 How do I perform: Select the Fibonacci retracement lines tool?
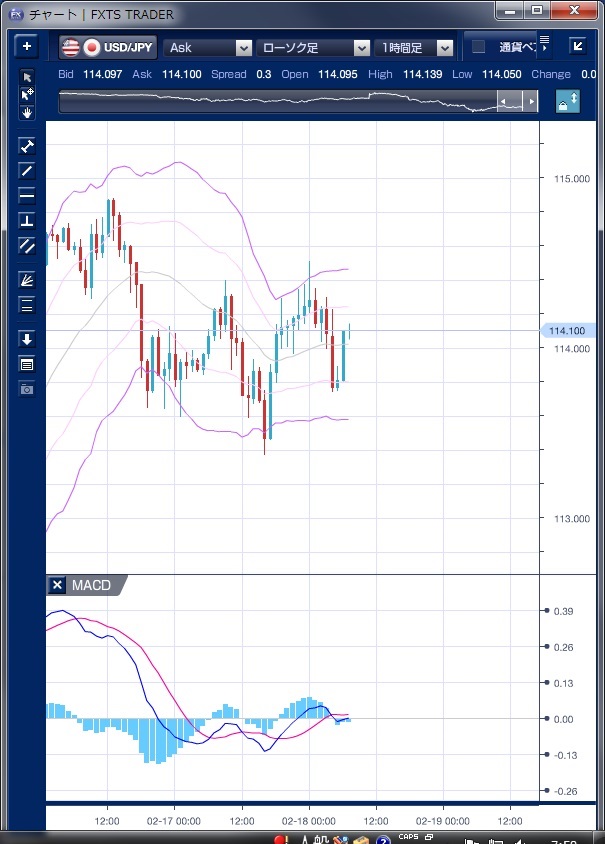click(x=27, y=305)
